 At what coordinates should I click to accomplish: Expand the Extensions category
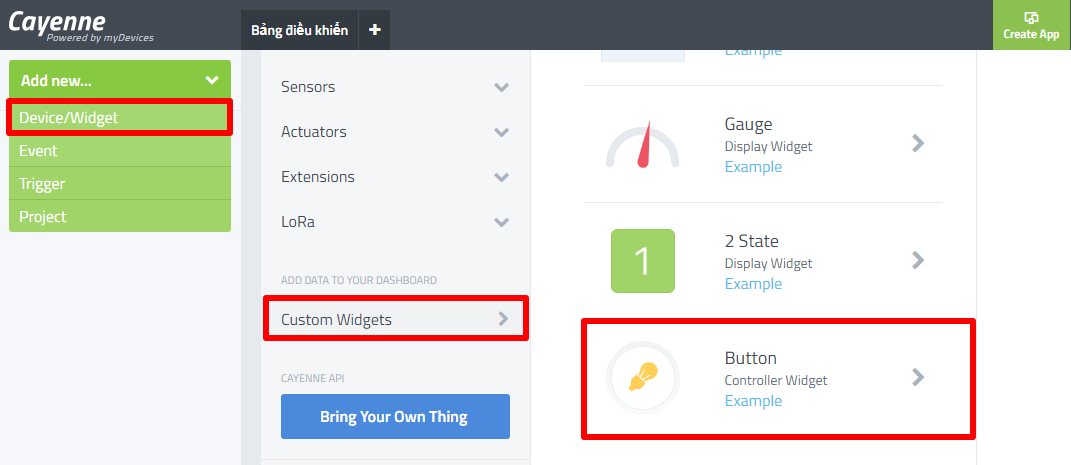click(x=501, y=177)
